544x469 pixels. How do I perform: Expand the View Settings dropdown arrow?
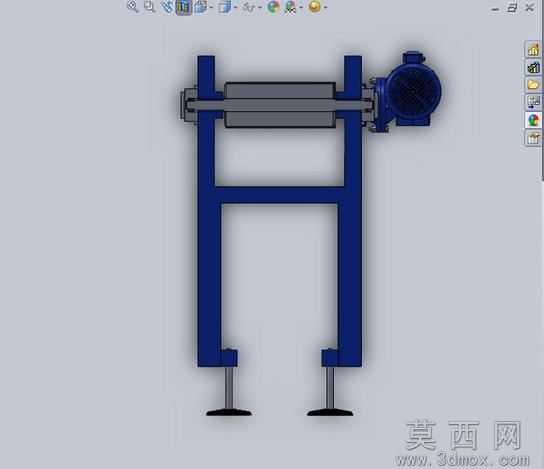(x=325, y=7)
